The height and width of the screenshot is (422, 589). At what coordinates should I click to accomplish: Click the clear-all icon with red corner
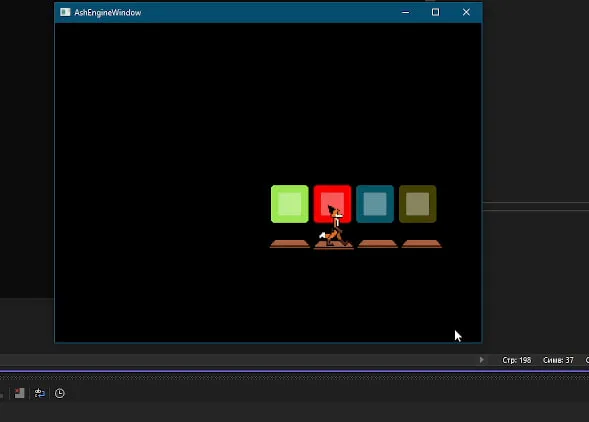click(20, 393)
